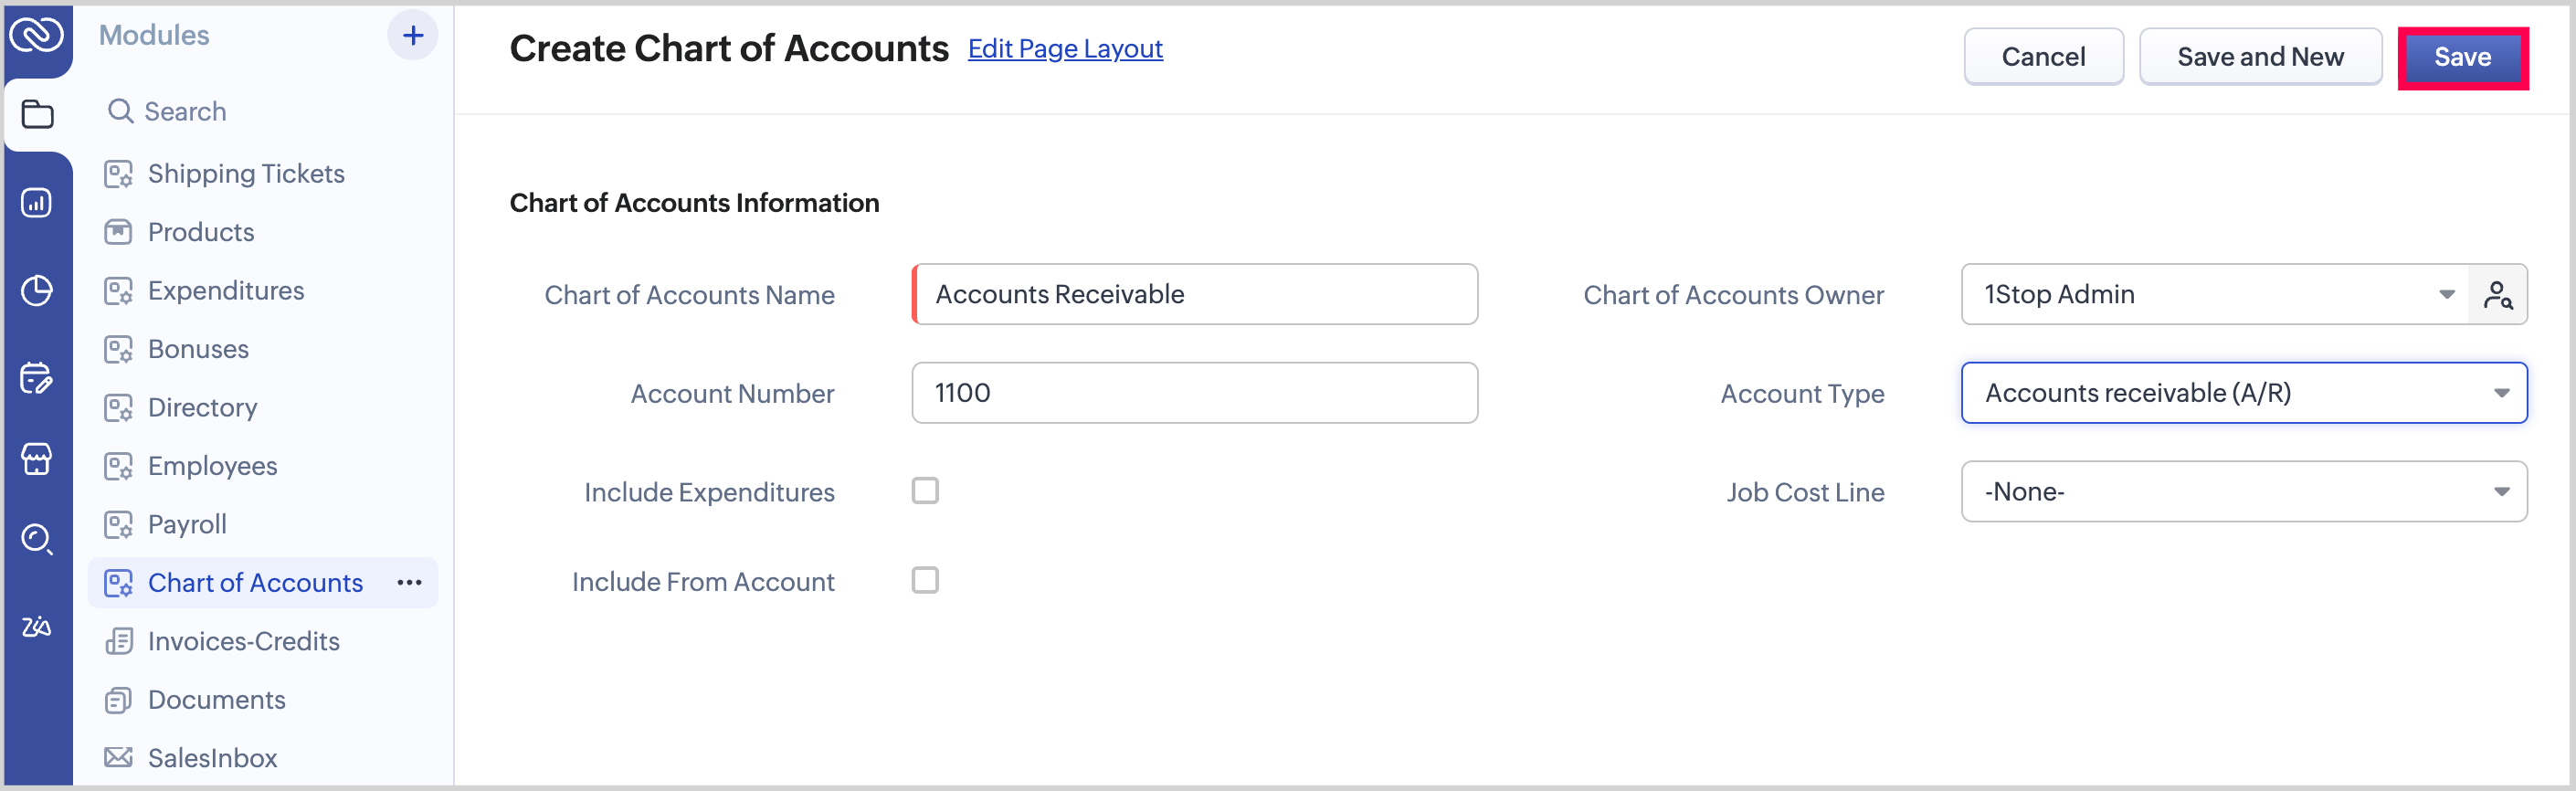Open the Payroll module
This screenshot has height=791, width=2576.
(187, 525)
